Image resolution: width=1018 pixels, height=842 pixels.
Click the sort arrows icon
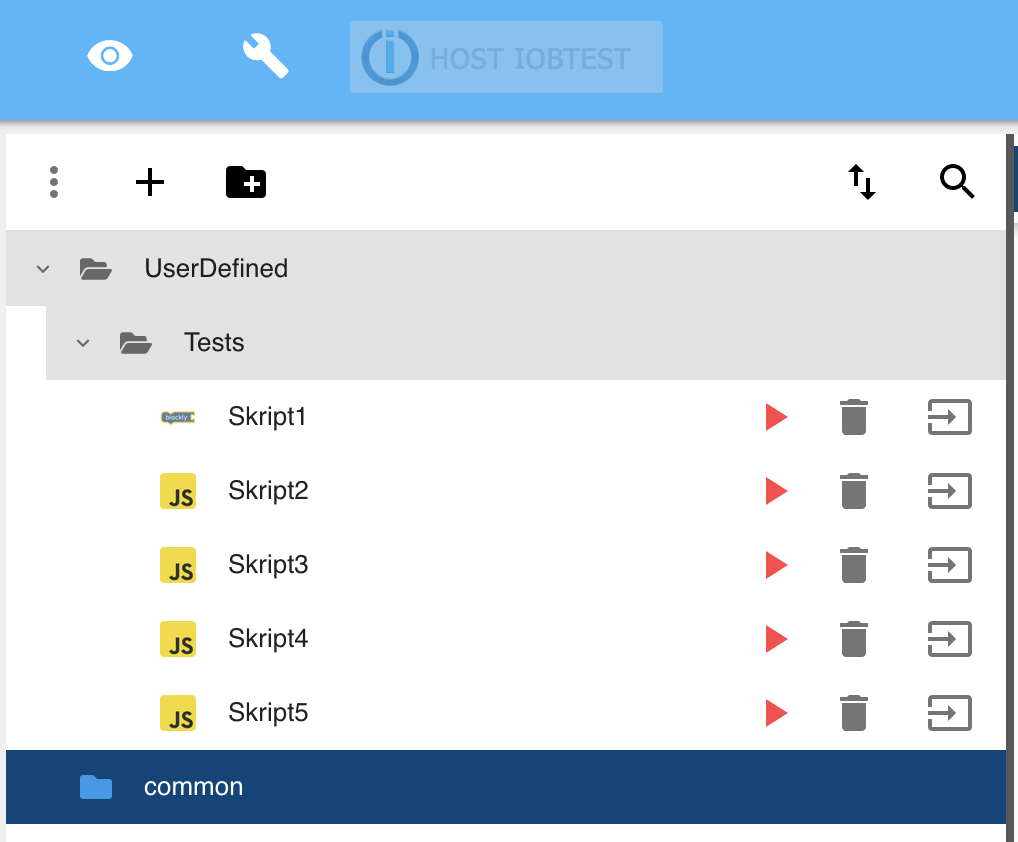coord(862,182)
